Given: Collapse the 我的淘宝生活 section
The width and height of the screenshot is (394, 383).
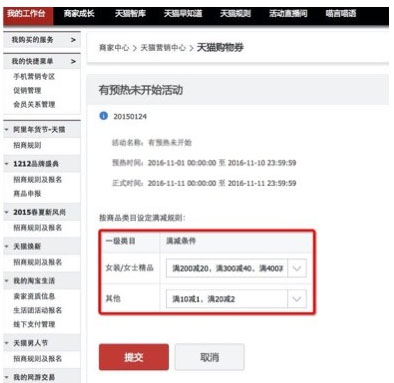Looking at the screenshot, I should (x=6, y=281).
